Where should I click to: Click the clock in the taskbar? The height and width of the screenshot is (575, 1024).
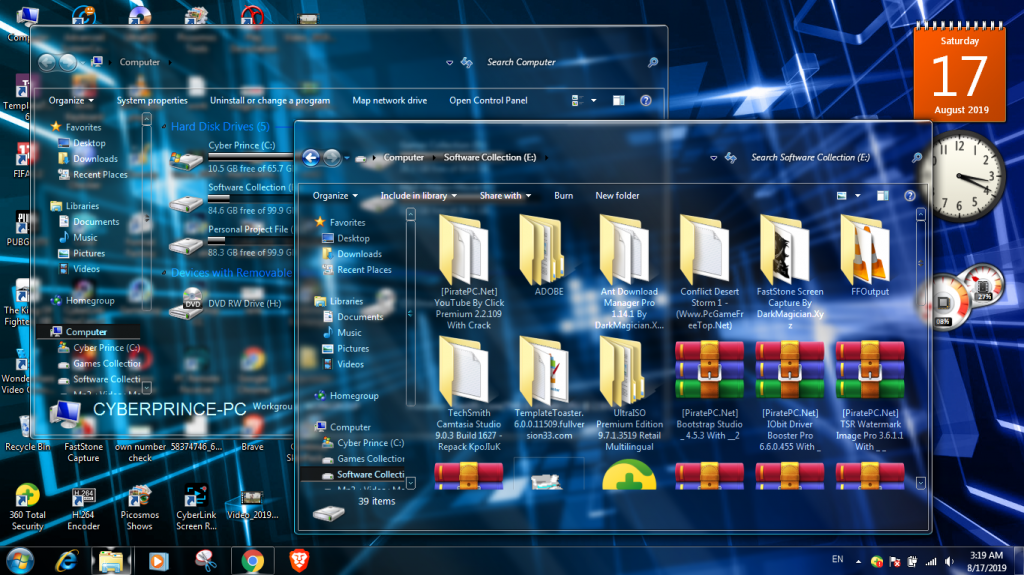point(986,561)
